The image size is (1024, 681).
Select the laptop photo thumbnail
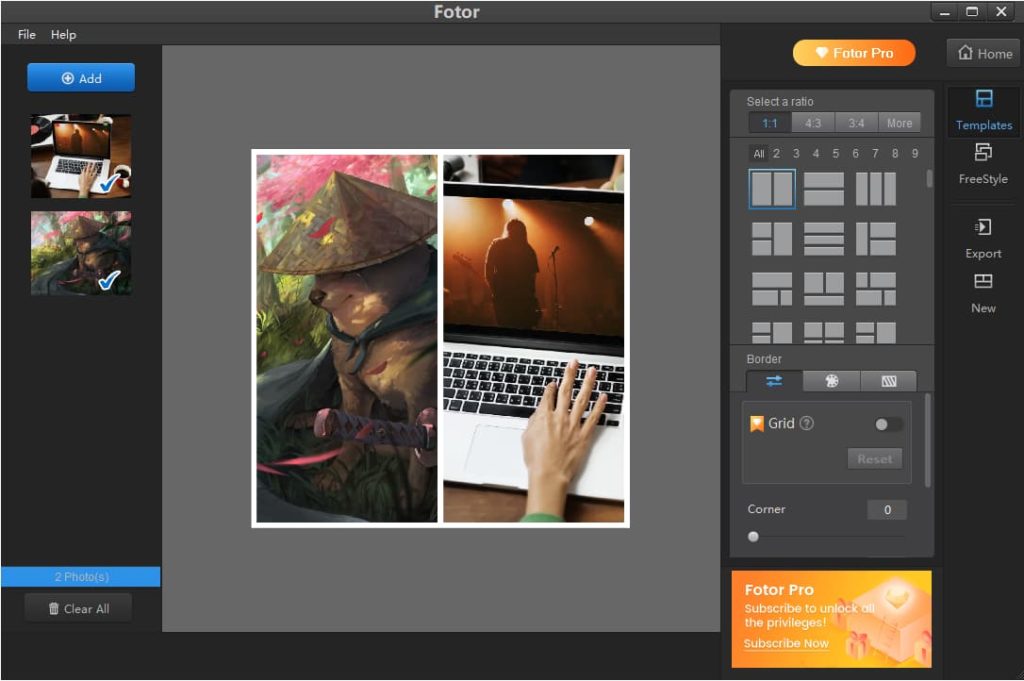pyautogui.click(x=81, y=156)
